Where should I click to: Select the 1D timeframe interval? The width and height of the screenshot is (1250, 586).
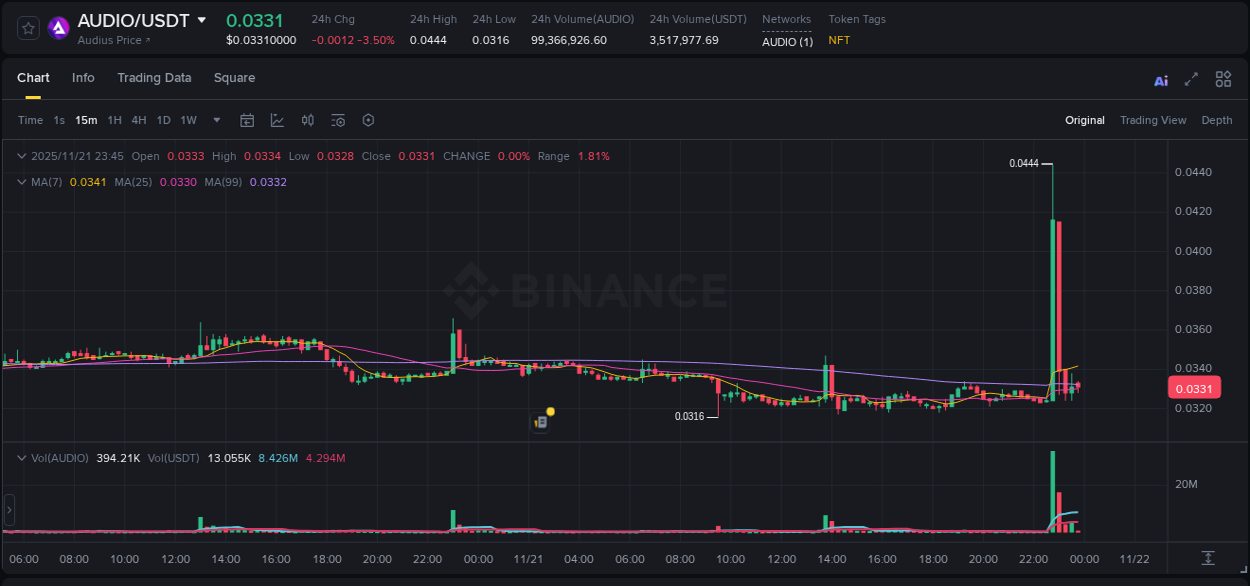click(163, 120)
